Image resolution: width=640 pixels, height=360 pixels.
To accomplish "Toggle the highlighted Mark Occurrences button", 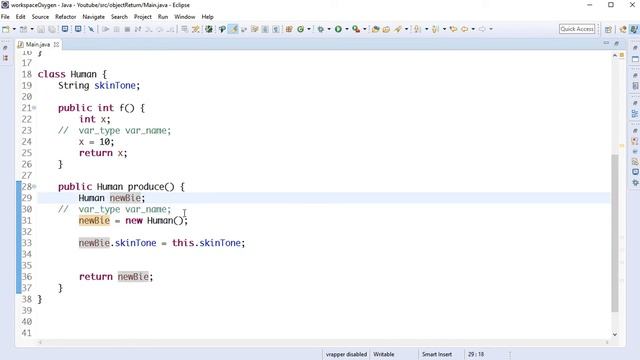I will [x=233, y=29].
